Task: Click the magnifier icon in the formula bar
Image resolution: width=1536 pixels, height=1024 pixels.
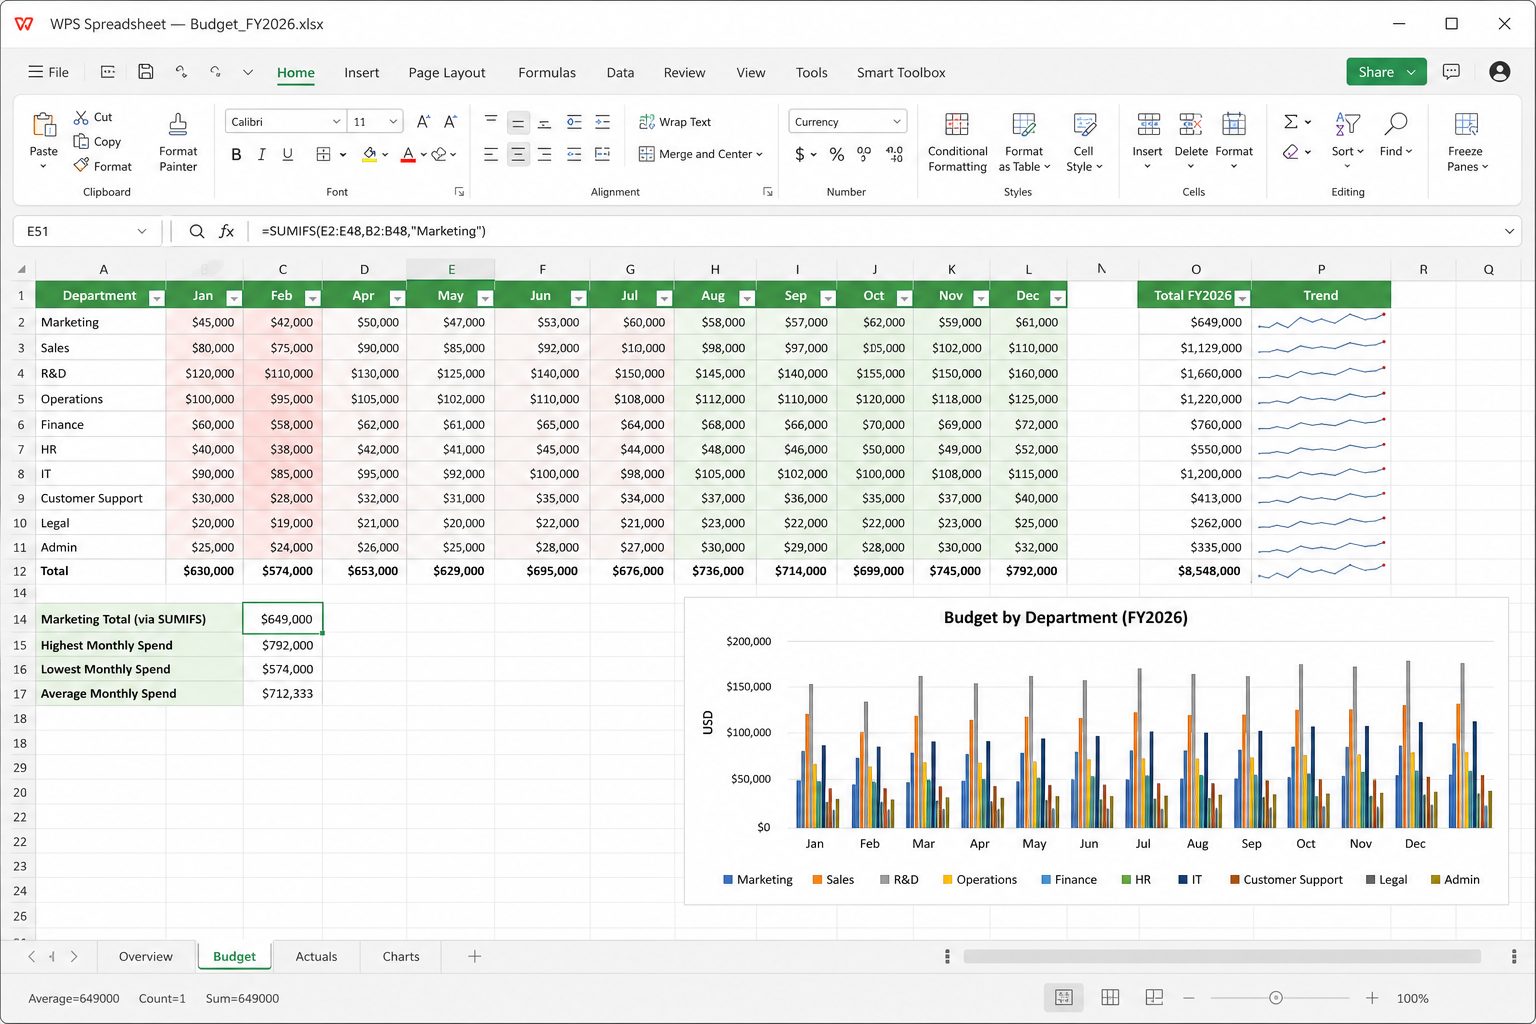Action: 197,231
